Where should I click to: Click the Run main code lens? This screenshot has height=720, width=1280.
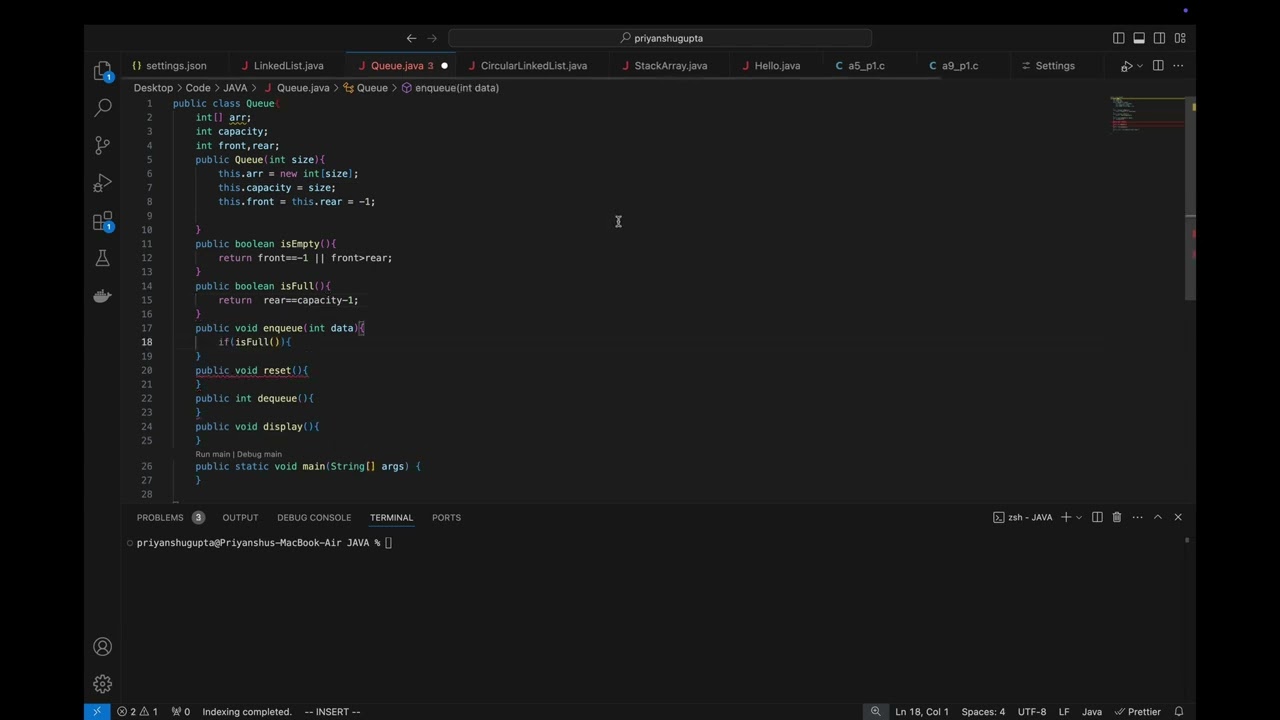pos(213,454)
